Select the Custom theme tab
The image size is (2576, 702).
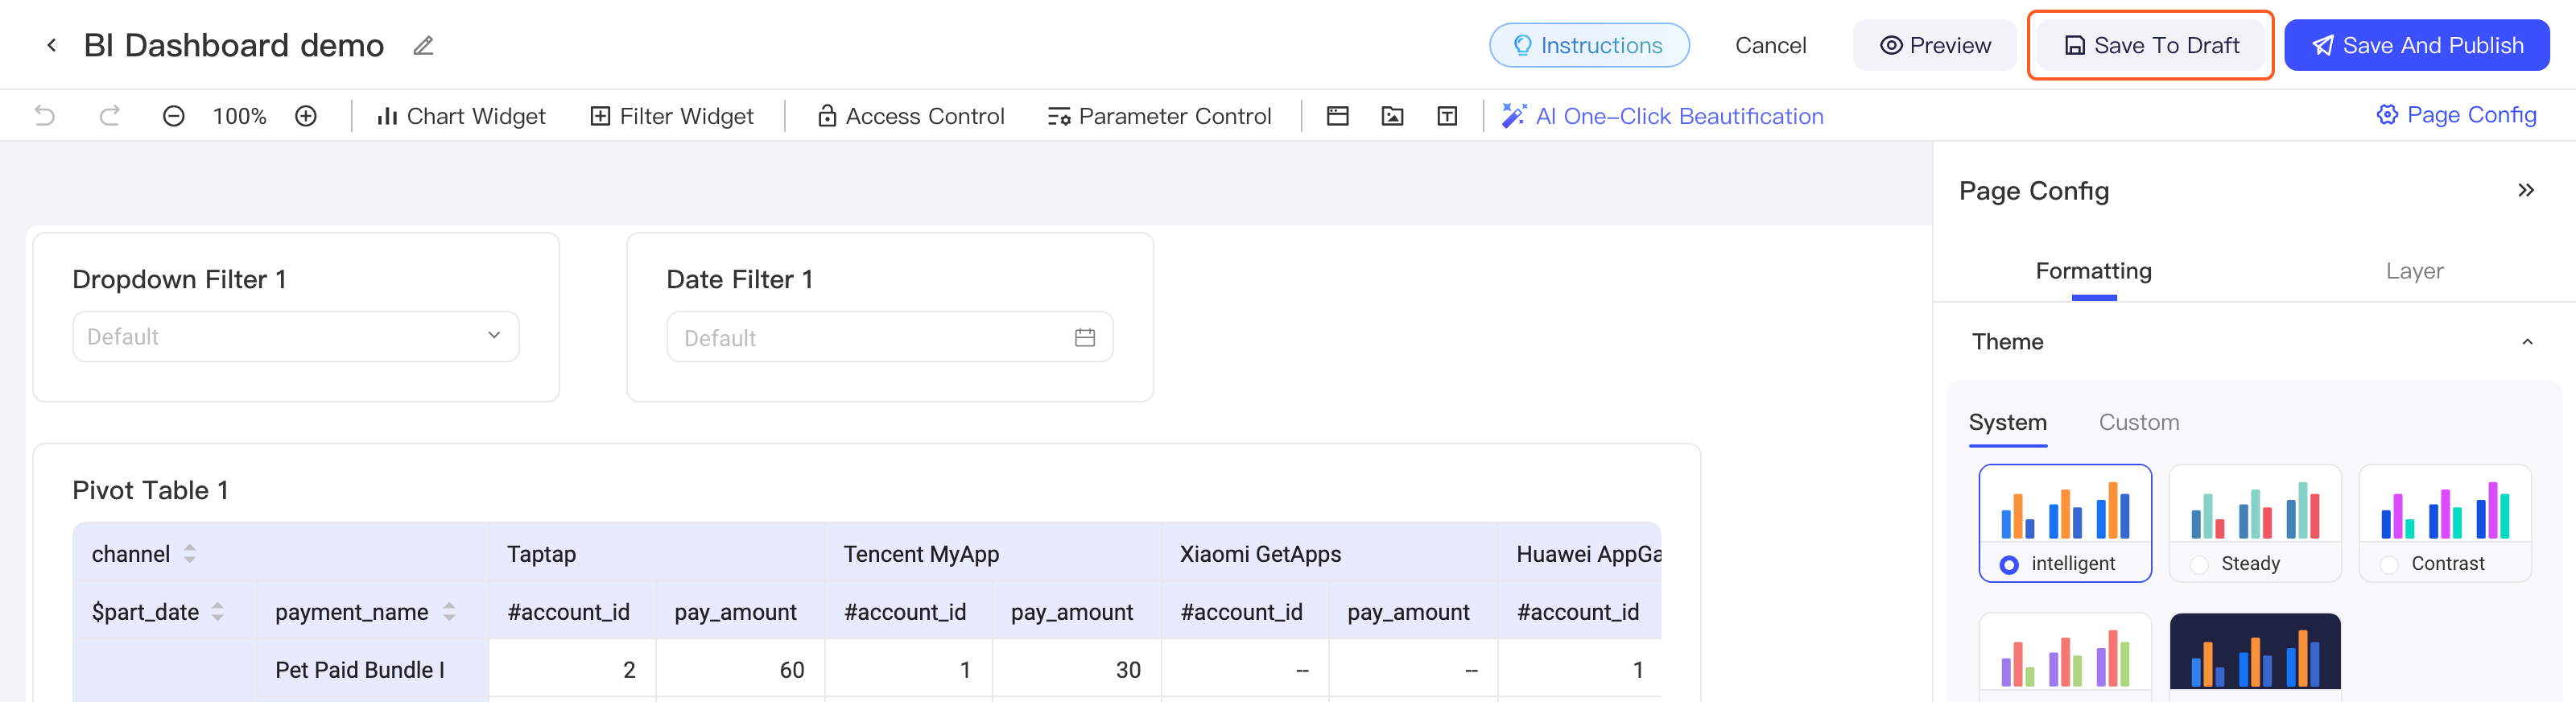(x=2139, y=422)
